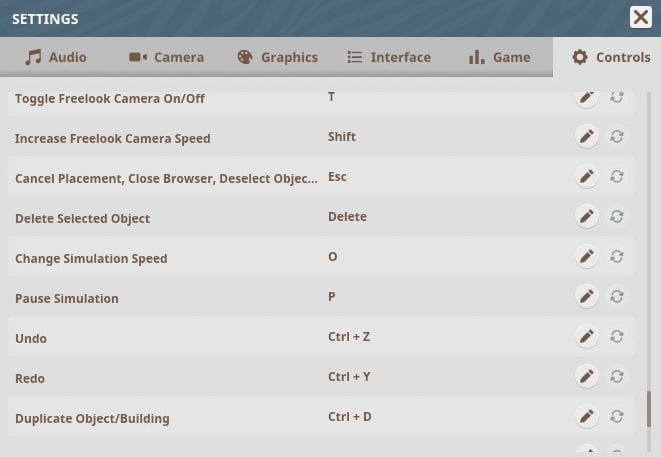Image resolution: width=661 pixels, height=457 pixels.
Task: Edit the Duplicate Object/Building shortcut
Action: [587, 417]
